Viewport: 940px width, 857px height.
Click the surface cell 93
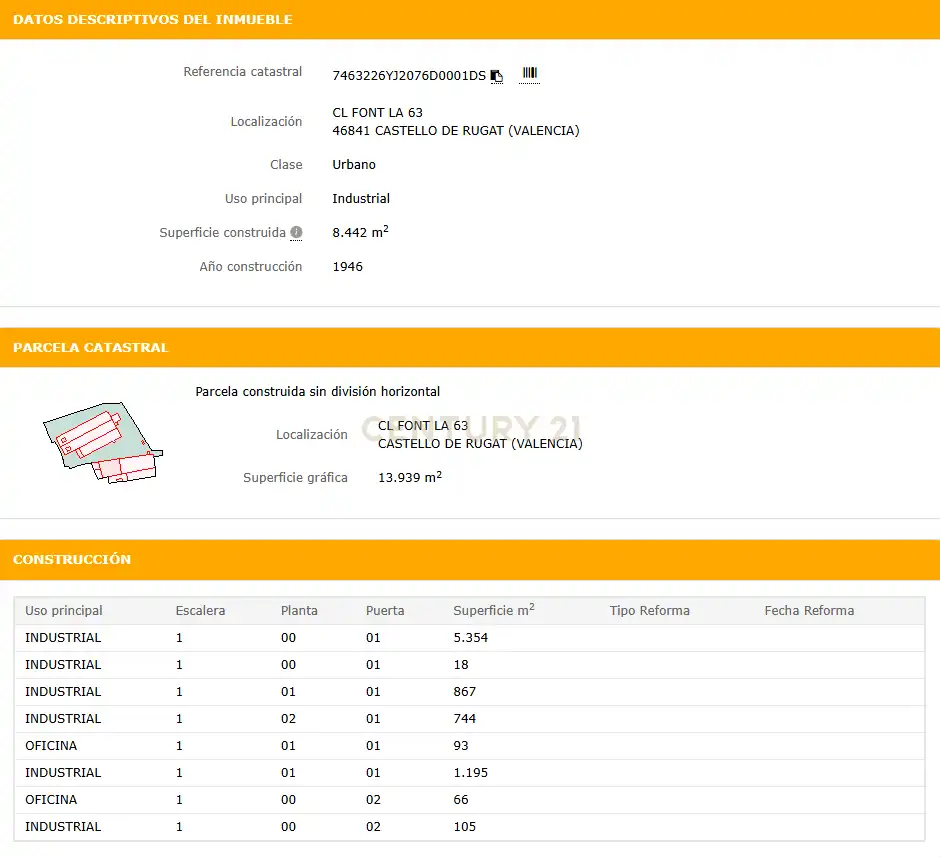click(461, 746)
